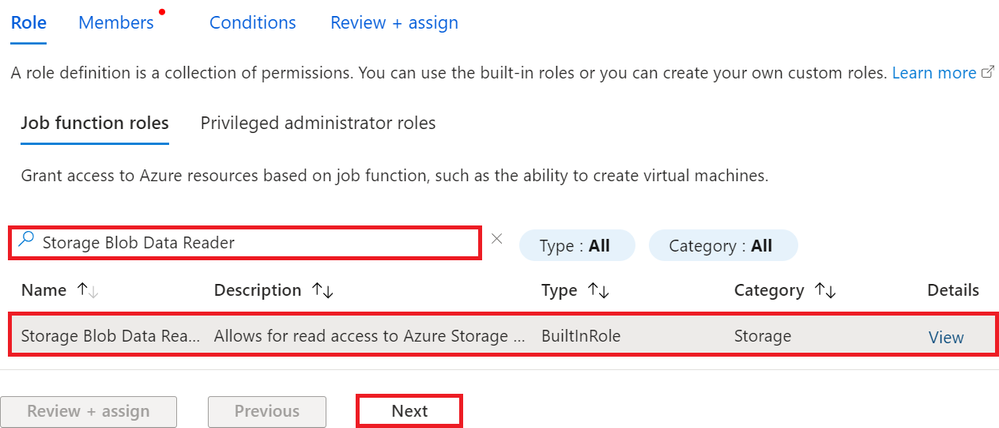Switch to the Conditions tab

click(x=252, y=22)
